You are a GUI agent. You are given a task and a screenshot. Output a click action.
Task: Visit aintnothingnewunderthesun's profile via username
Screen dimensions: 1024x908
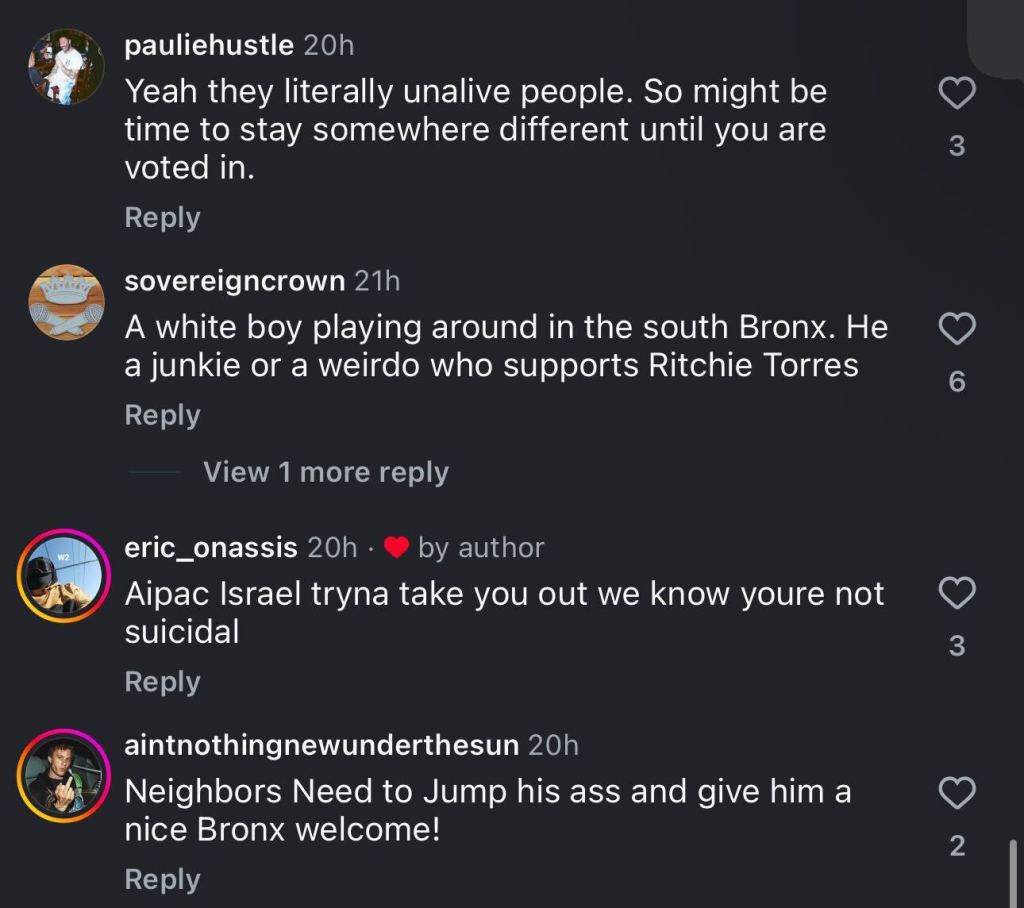321,745
